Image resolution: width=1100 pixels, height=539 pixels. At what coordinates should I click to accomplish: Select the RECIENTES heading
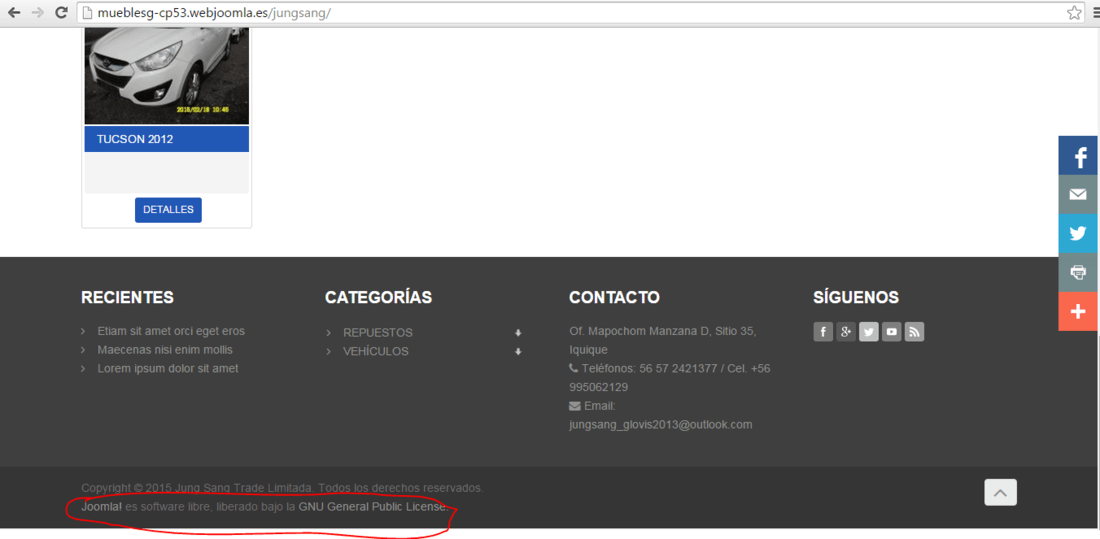click(x=128, y=298)
